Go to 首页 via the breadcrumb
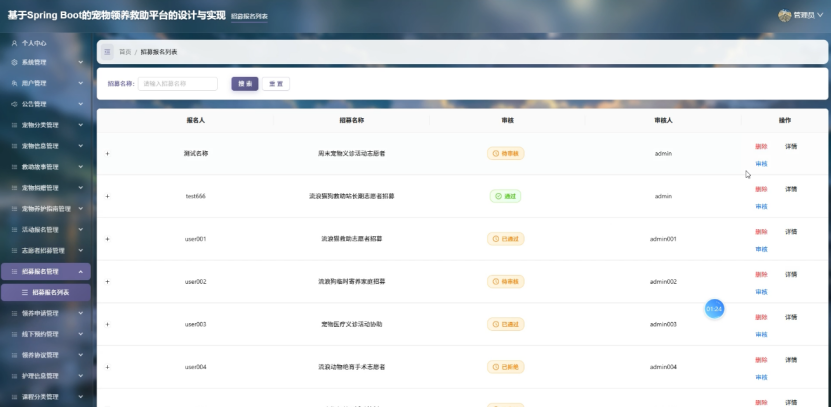Viewport: 831px width, 407px height. (x=125, y=52)
